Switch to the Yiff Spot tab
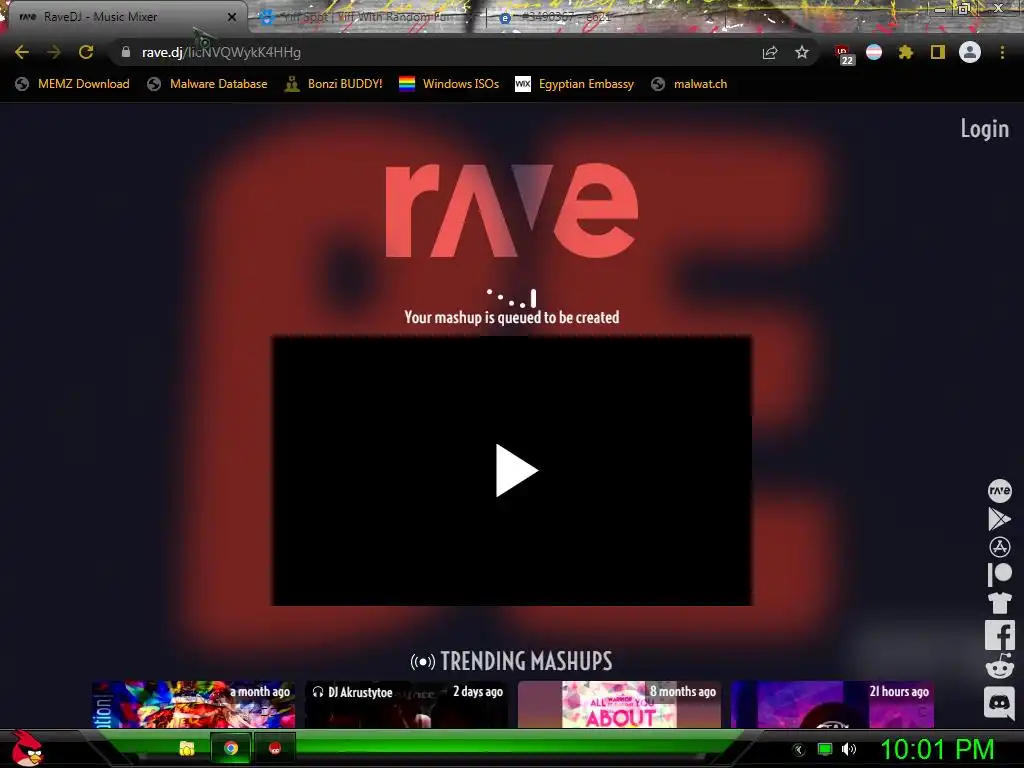Screen dimensions: 1024x768 [366, 17]
